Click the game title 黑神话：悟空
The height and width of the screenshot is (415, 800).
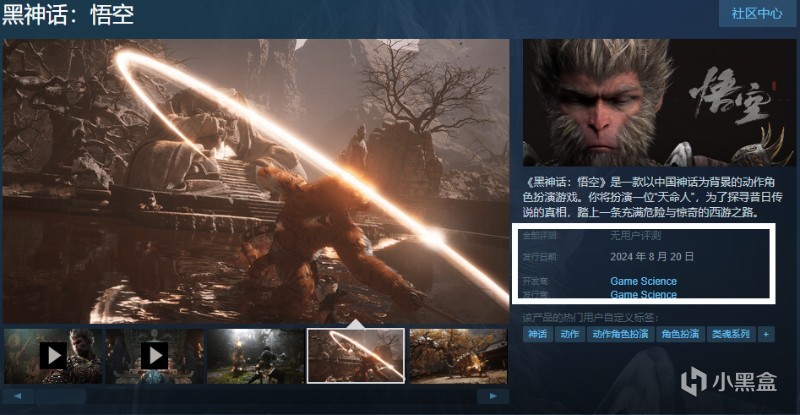click(x=68, y=15)
